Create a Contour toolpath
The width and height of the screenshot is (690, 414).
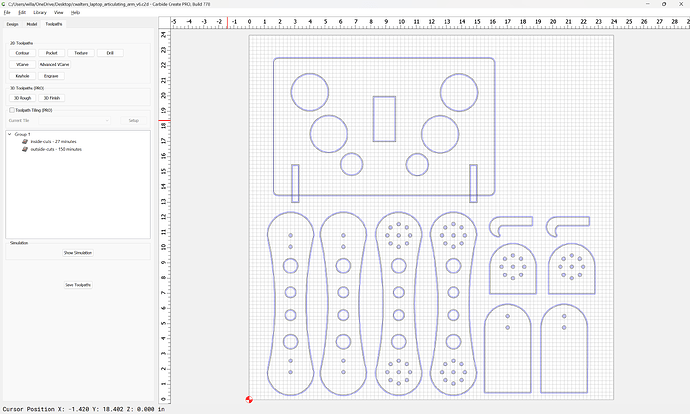[23, 52]
